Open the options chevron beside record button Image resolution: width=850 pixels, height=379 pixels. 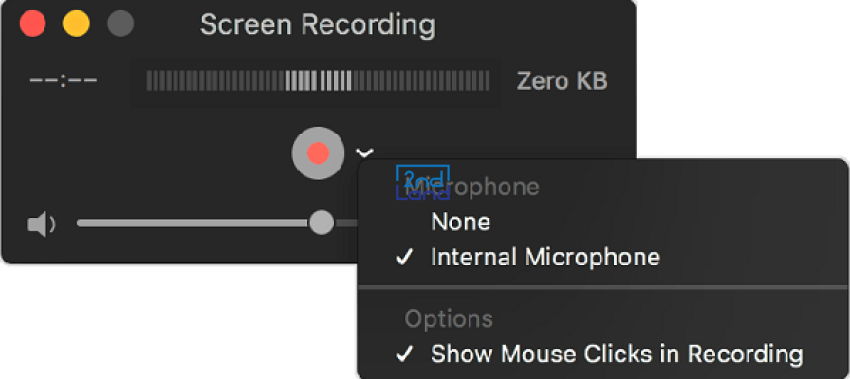tap(364, 153)
